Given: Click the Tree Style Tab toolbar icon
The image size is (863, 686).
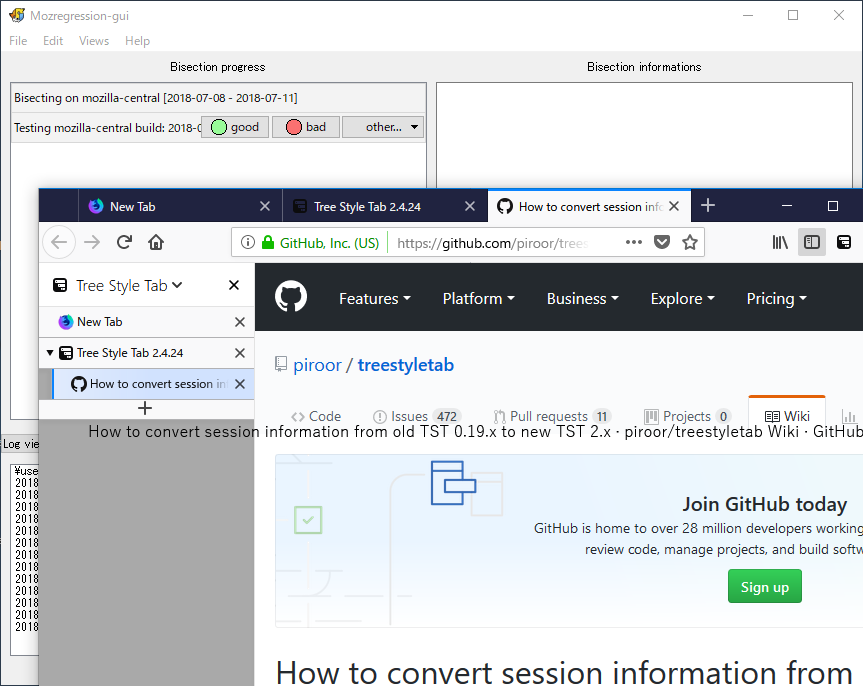Looking at the screenshot, I should (844, 242).
